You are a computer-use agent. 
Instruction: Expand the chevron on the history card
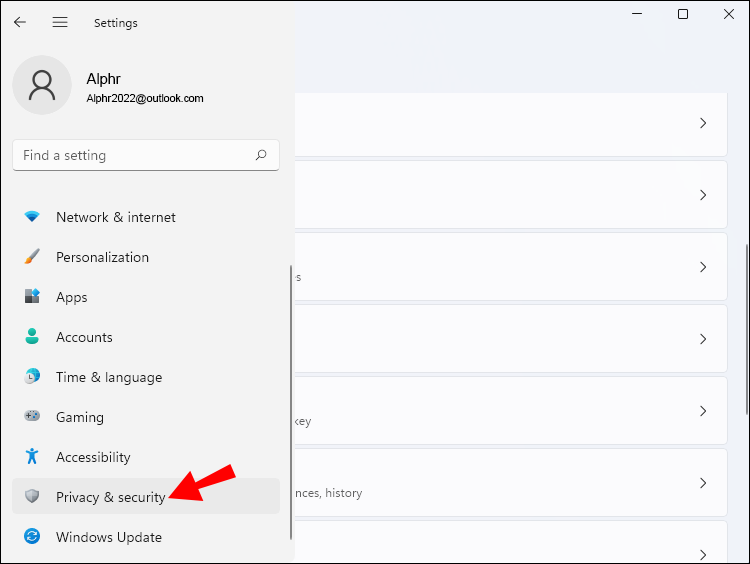[703, 483]
